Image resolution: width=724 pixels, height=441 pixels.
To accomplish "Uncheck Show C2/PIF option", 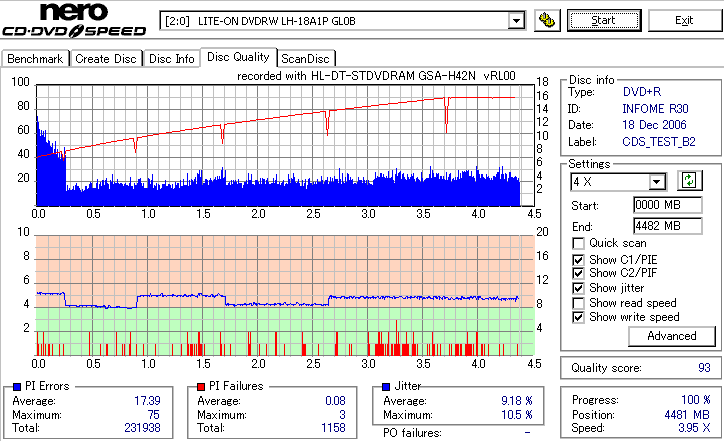I will coord(578,273).
